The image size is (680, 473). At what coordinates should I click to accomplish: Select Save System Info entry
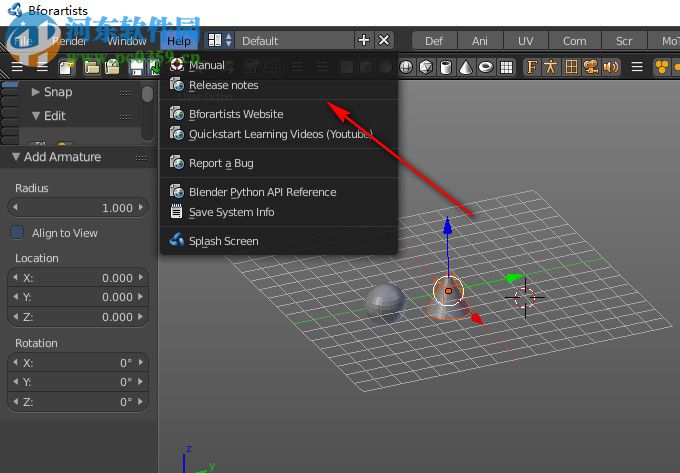click(x=279, y=212)
